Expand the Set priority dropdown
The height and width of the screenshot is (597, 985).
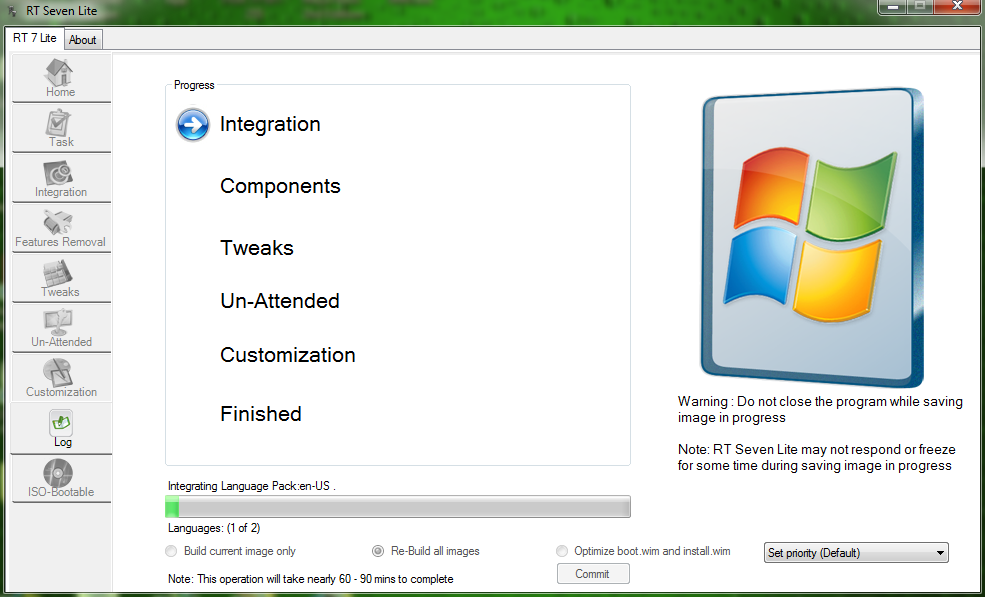pyautogui.click(x=856, y=553)
